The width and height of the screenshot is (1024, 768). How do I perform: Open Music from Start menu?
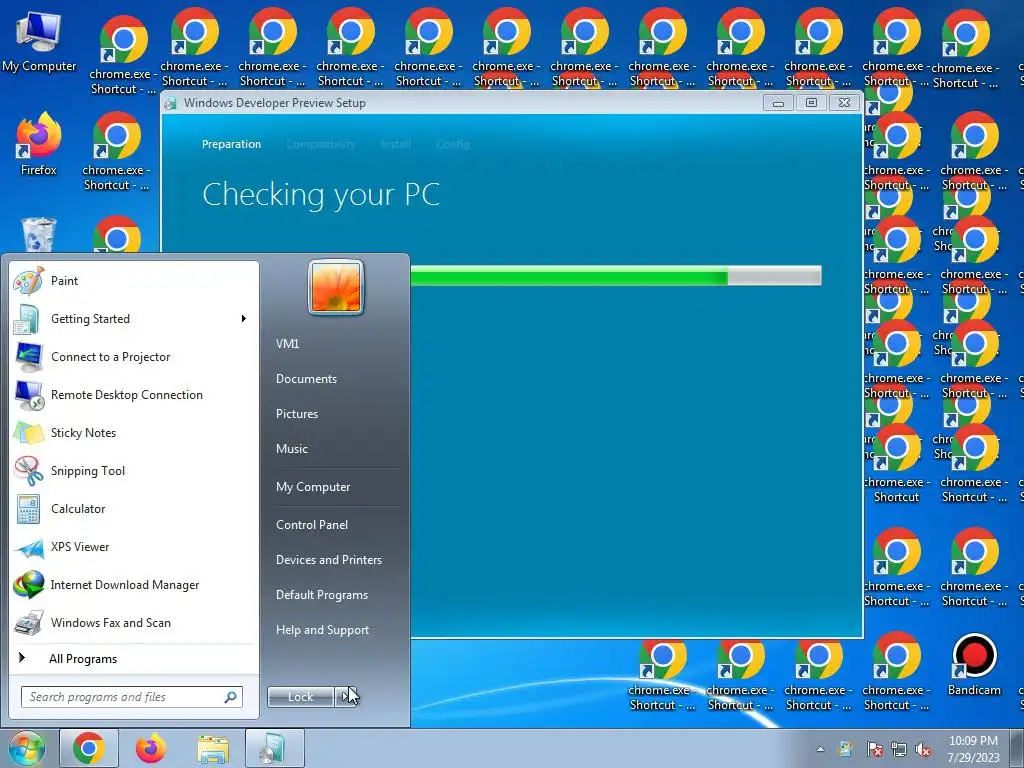[291, 449]
